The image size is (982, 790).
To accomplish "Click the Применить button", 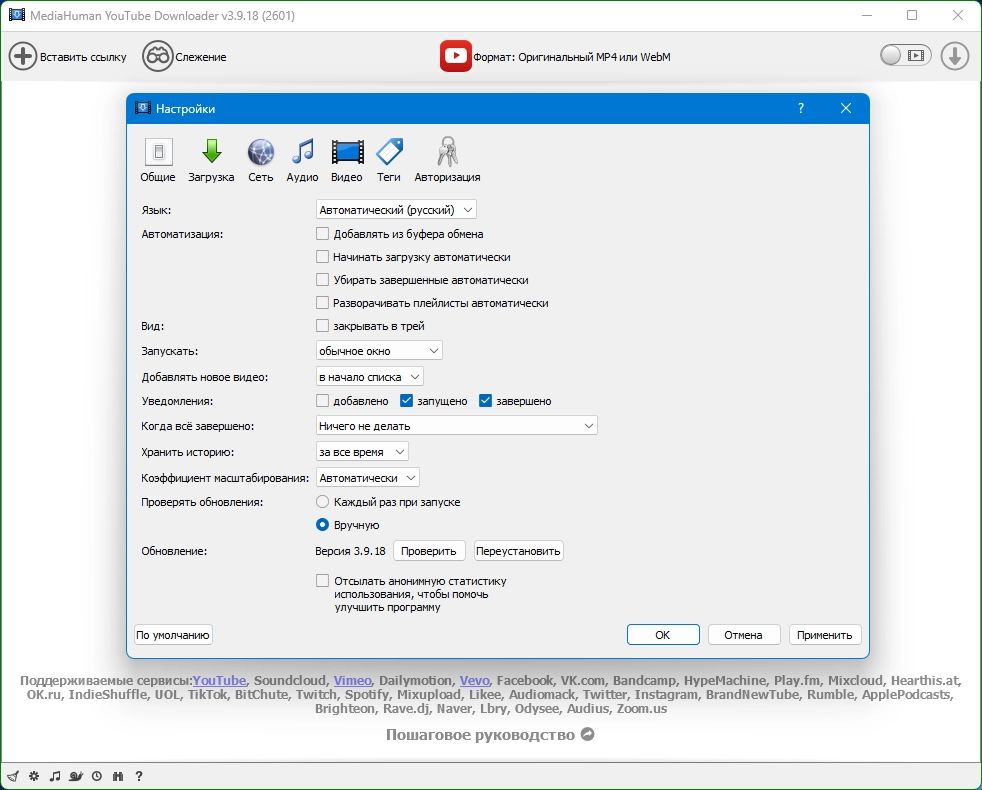I will [x=824, y=635].
